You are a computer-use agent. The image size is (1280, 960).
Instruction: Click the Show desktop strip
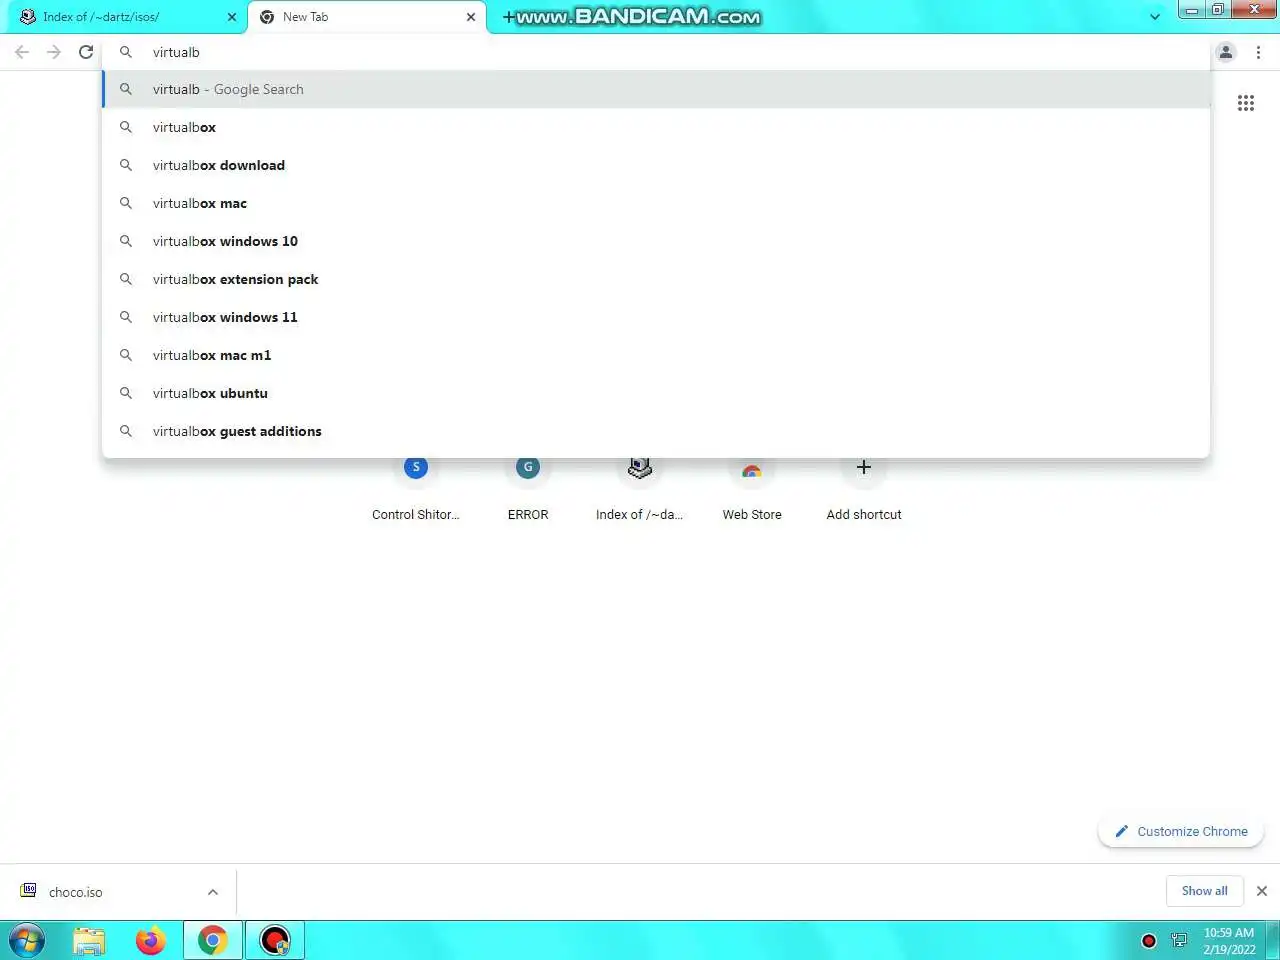pos(1273,941)
